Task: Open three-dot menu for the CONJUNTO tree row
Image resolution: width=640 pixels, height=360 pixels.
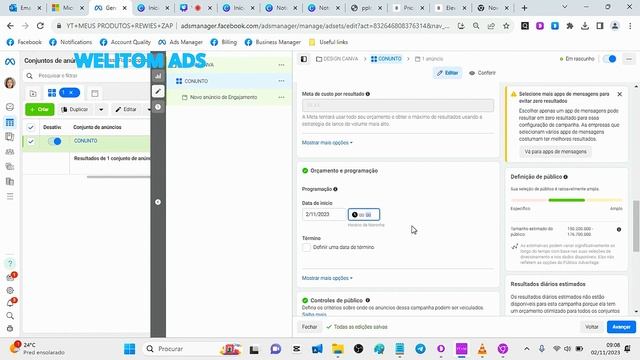Action: pyautogui.click(x=281, y=81)
